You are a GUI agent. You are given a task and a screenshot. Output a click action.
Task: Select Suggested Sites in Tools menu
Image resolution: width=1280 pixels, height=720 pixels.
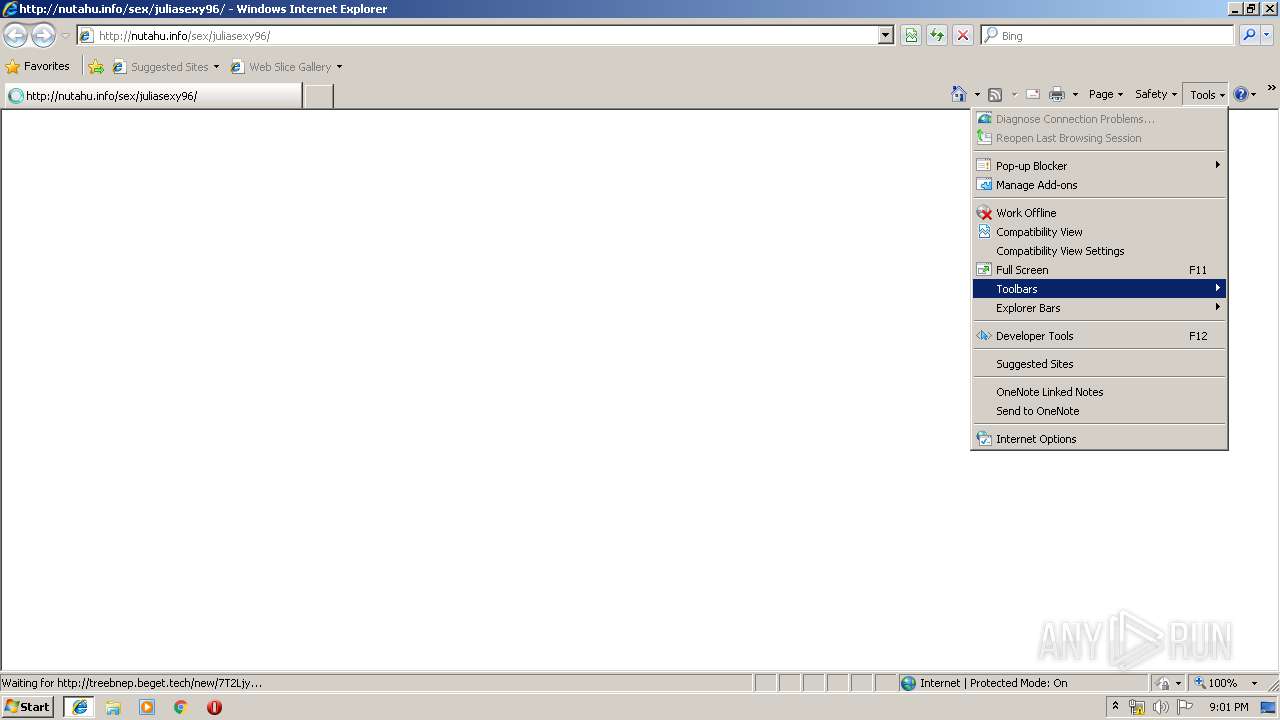click(x=1099, y=364)
